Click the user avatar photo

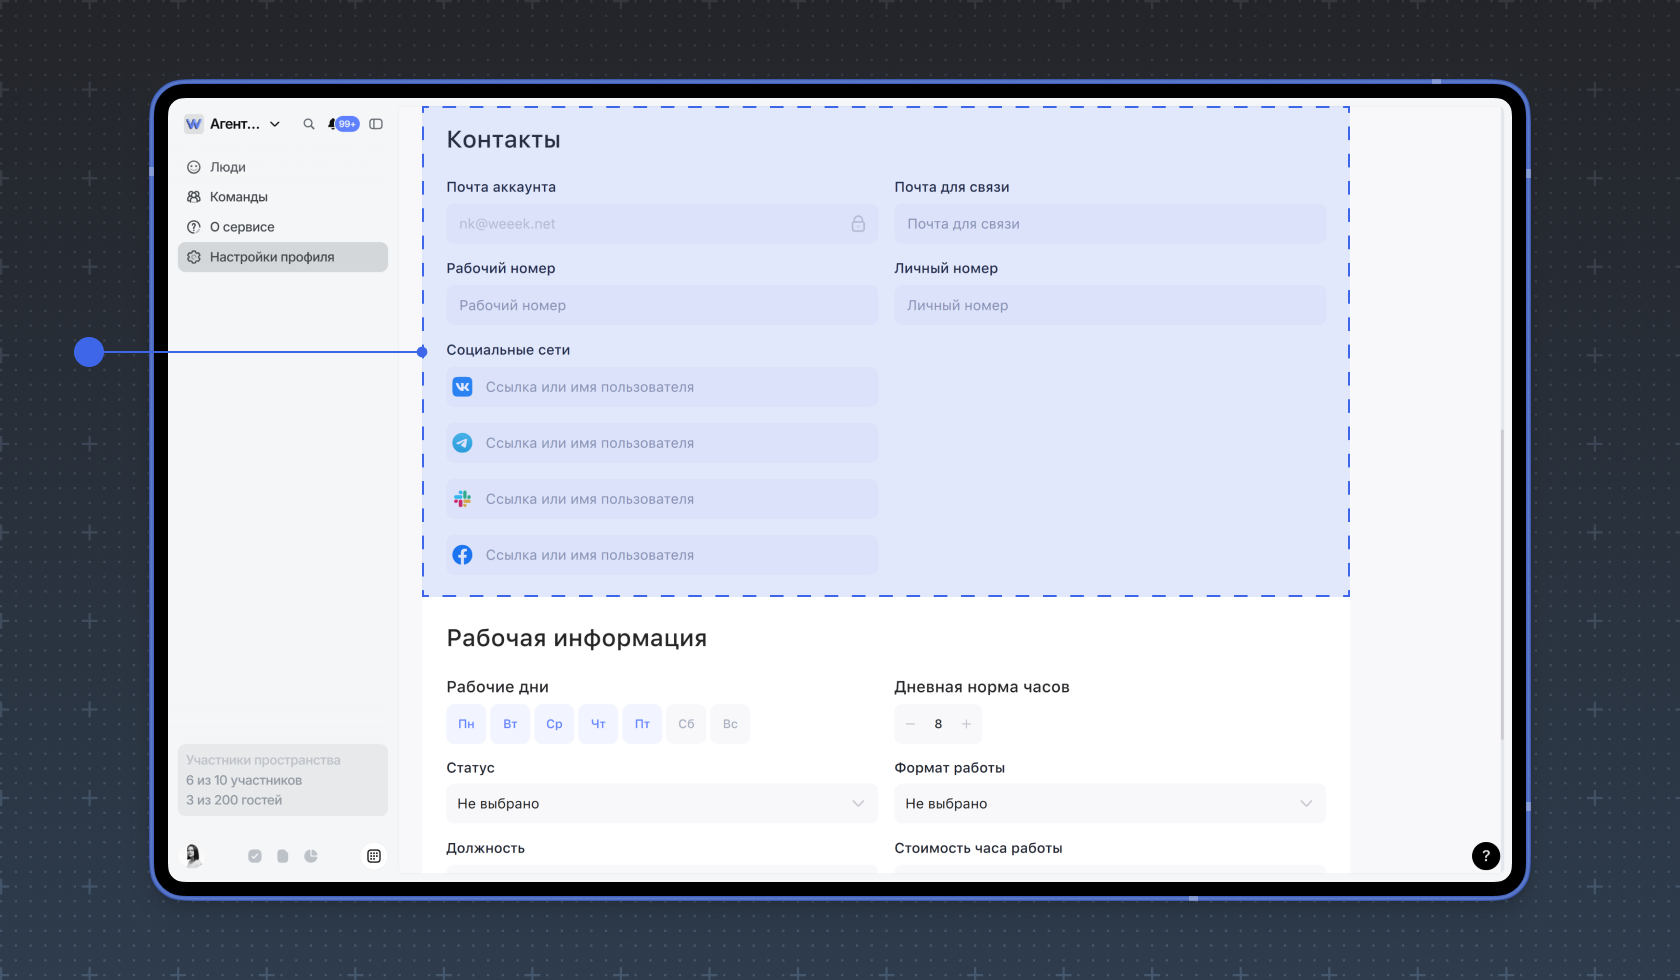193,855
